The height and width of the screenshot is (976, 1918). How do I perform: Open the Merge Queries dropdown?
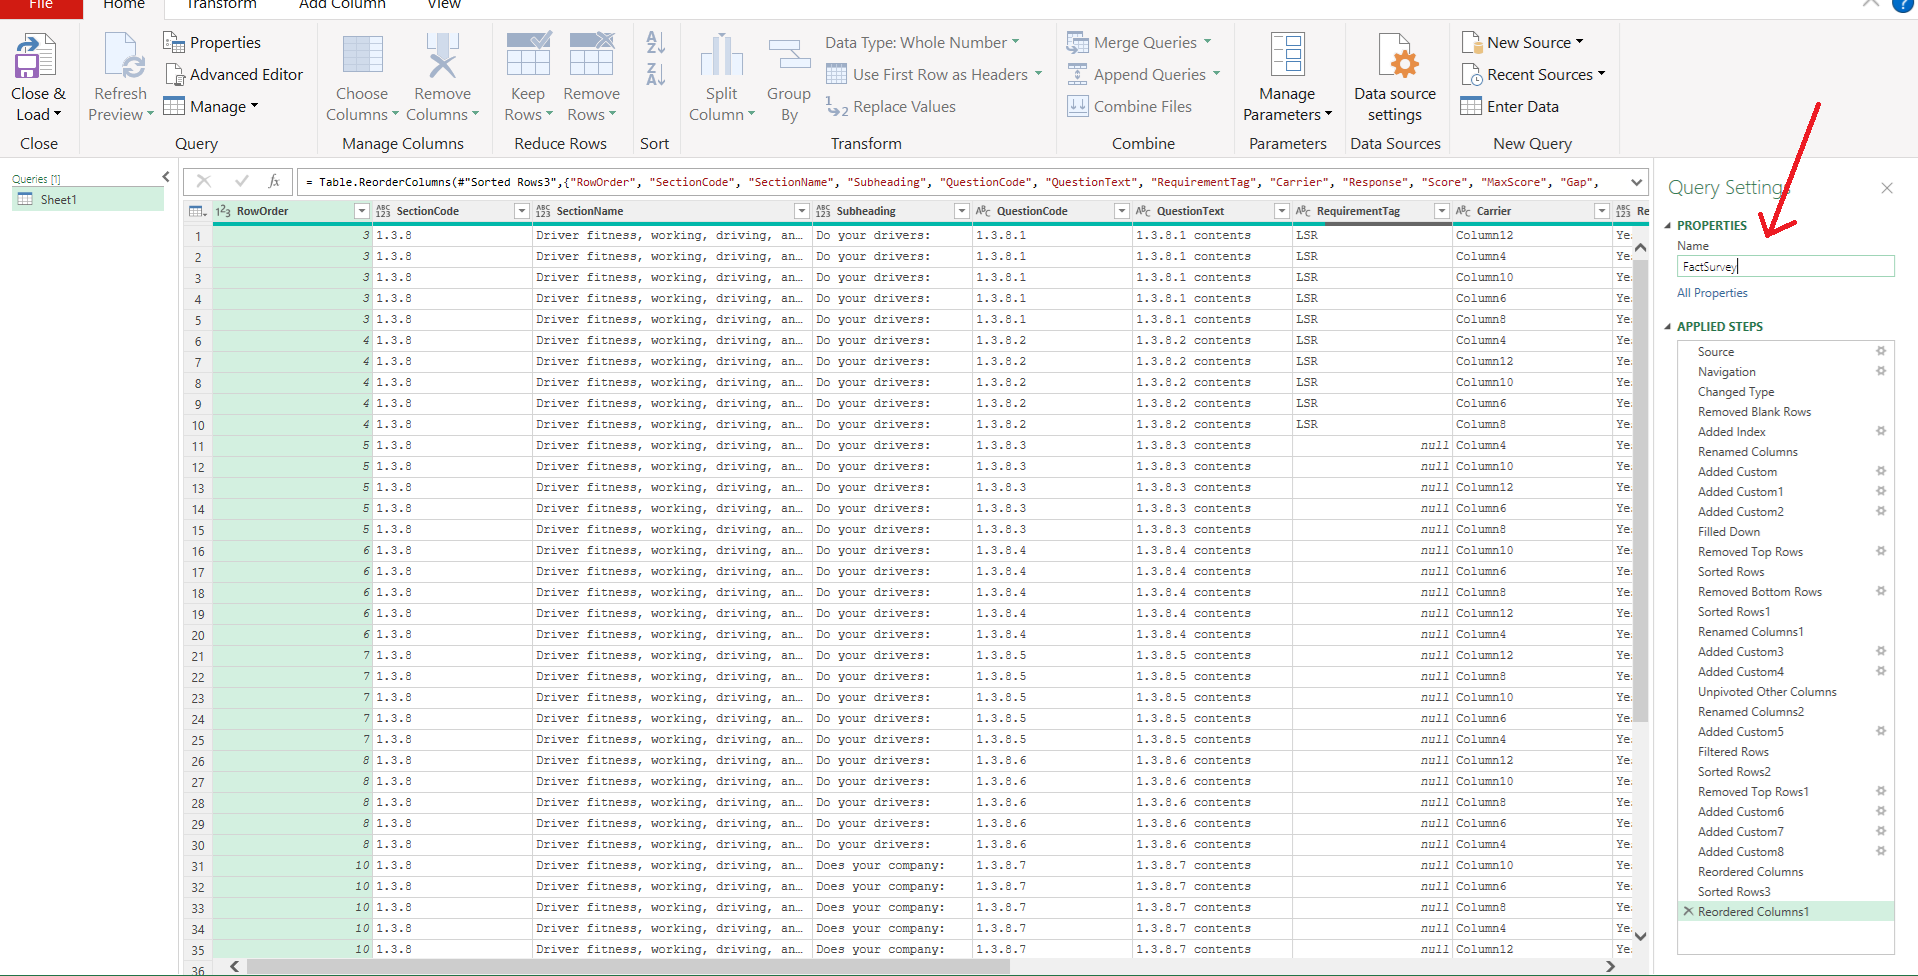(1139, 43)
